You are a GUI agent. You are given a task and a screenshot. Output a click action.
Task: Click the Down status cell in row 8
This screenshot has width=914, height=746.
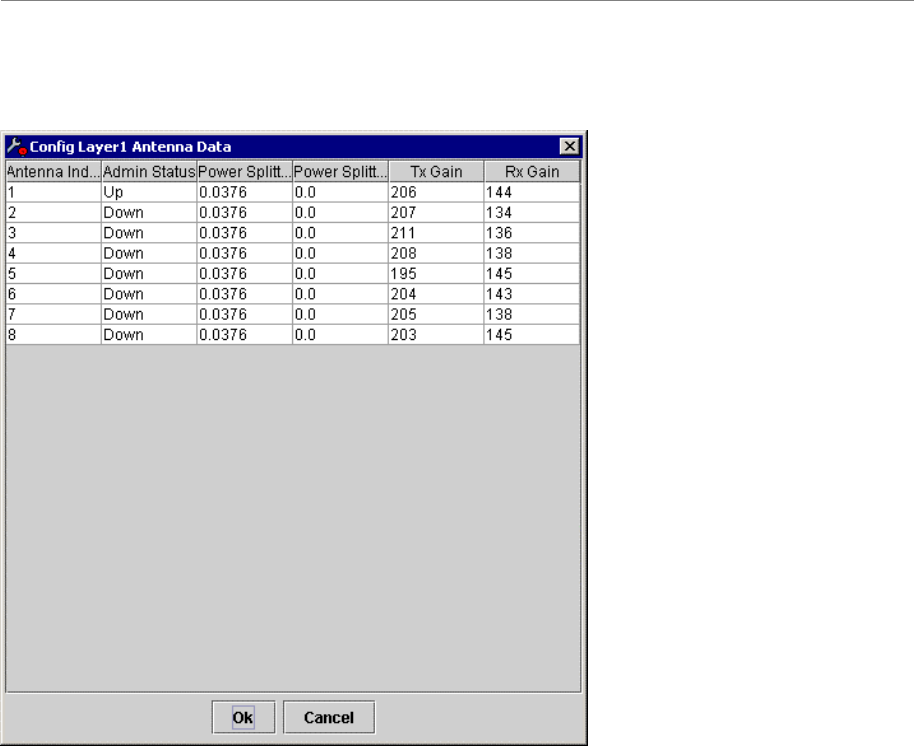149,335
